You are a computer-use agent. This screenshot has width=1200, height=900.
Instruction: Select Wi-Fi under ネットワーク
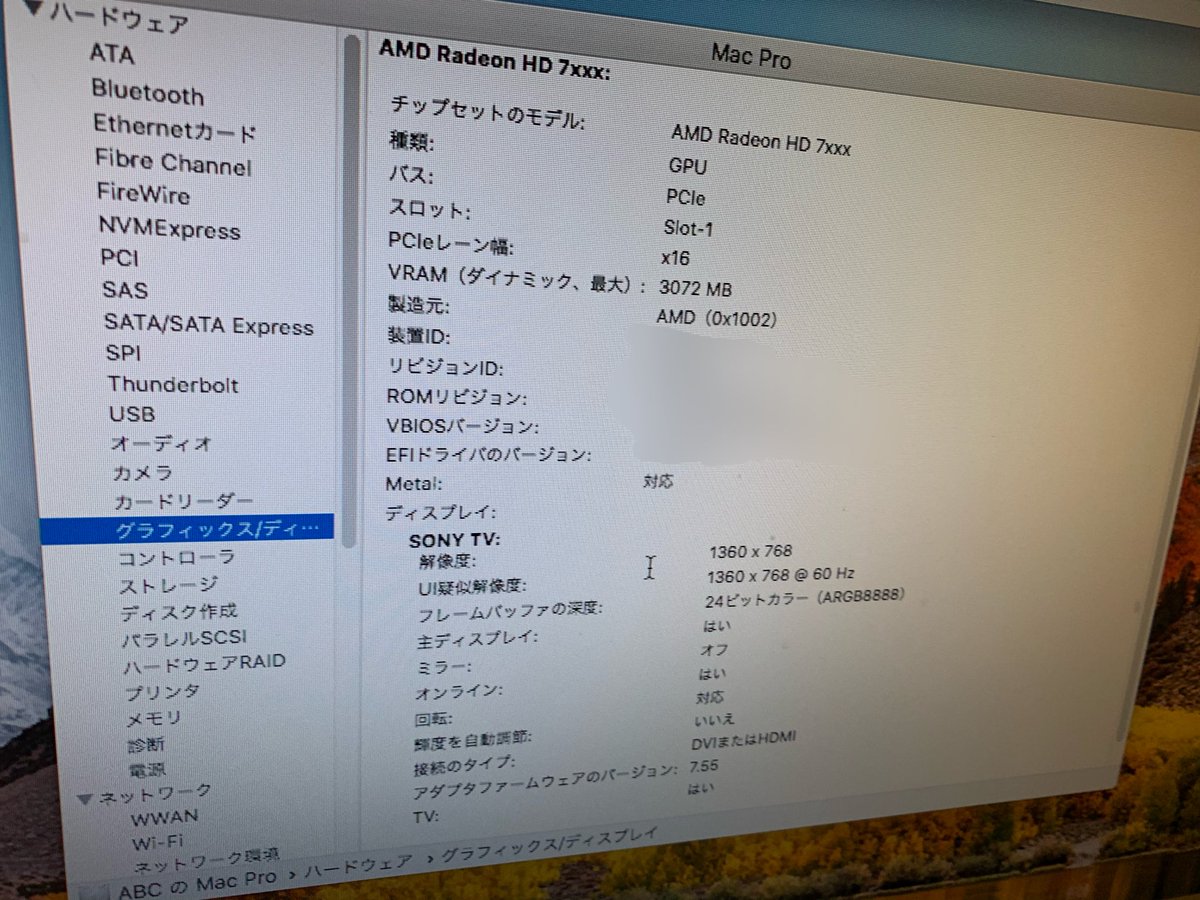(x=158, y=840)
